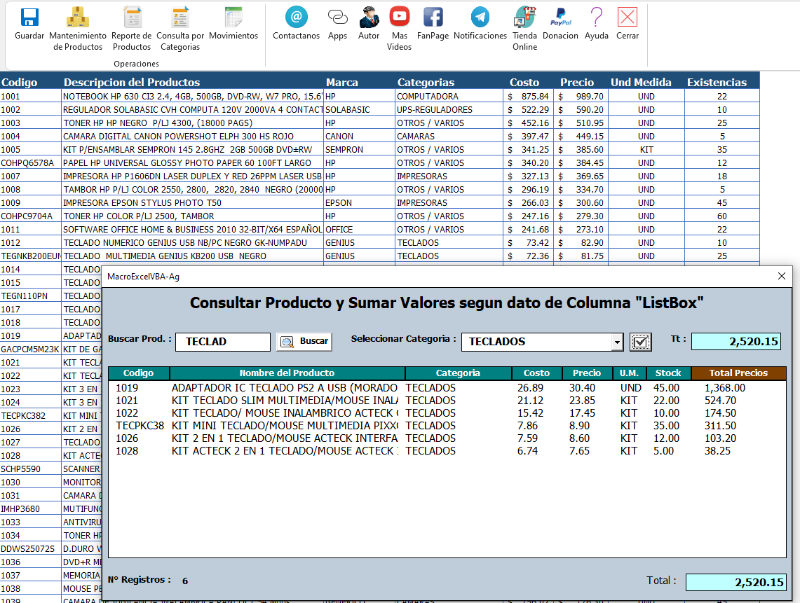The image size is (800, 603).
Task: Select cell GACPCM5M23K code
Action: pos(31,349)
